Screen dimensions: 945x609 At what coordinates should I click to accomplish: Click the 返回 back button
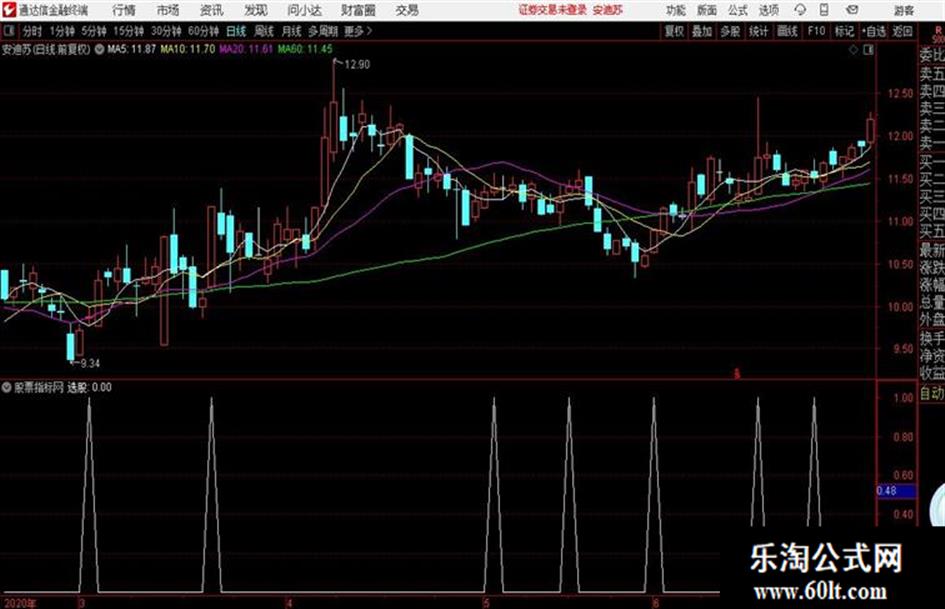coord(902,31)
